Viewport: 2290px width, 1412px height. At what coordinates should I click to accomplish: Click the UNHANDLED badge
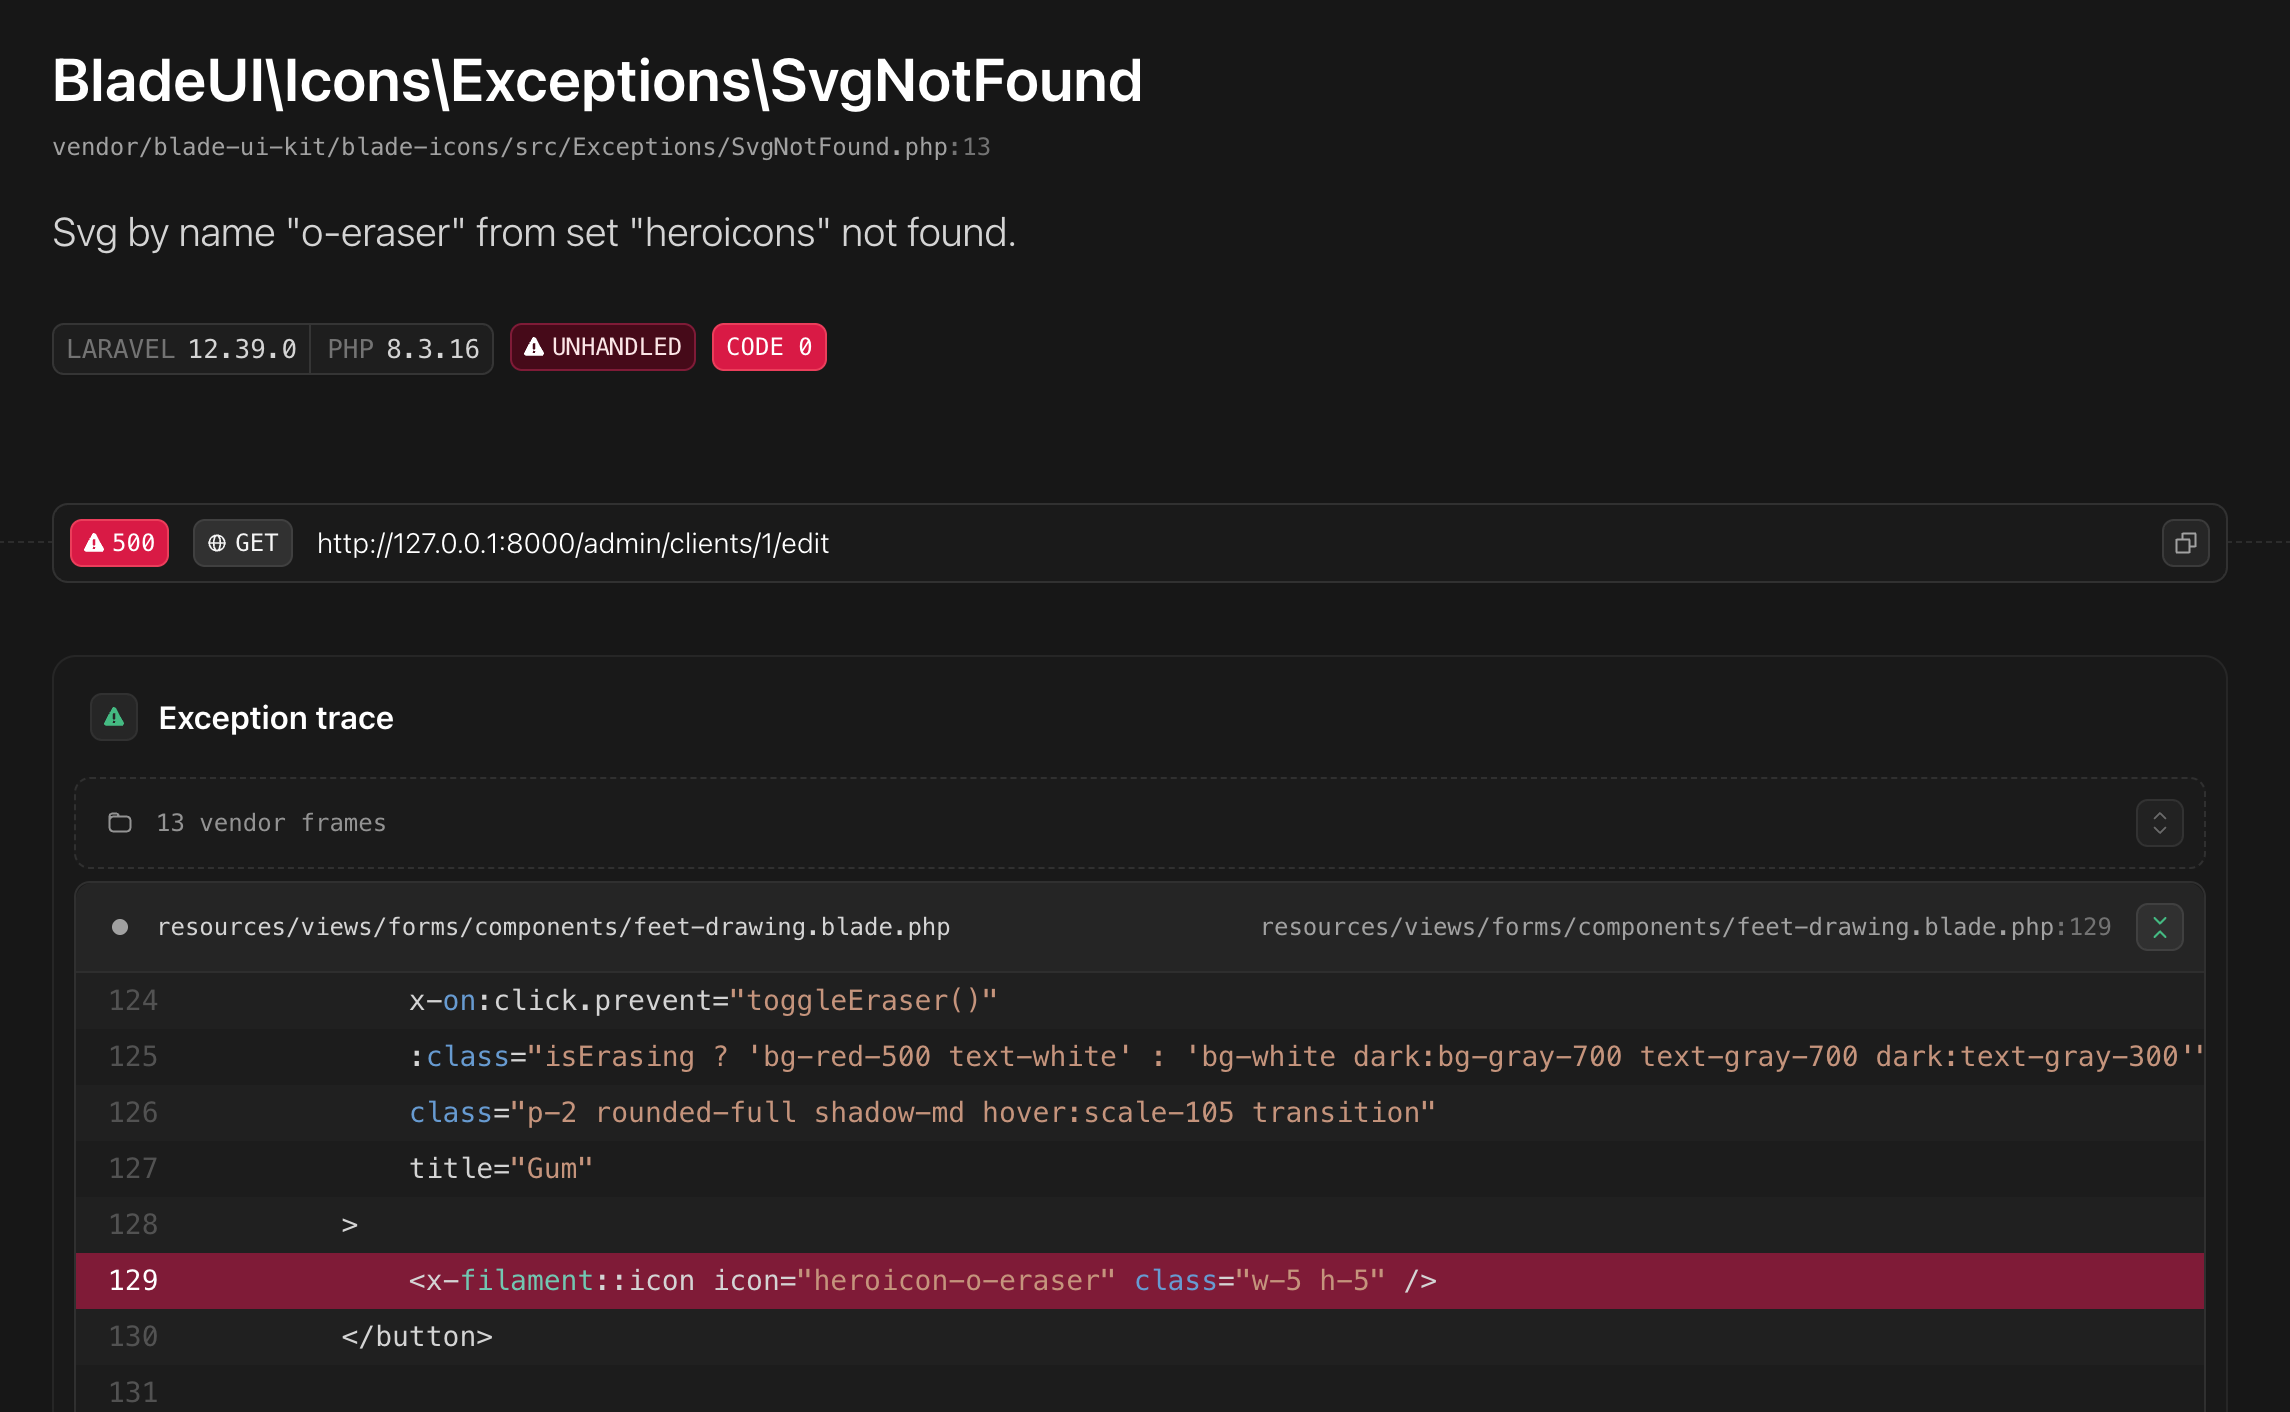point(602,347)
